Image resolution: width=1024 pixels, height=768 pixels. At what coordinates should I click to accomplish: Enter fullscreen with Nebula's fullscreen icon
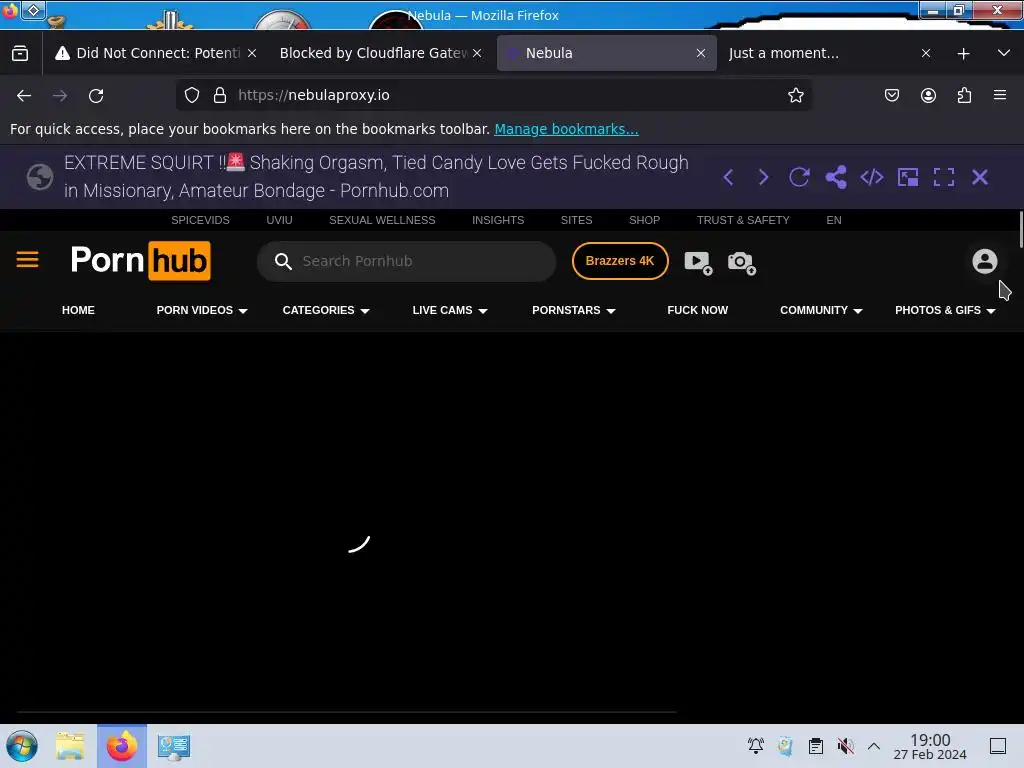944,177
